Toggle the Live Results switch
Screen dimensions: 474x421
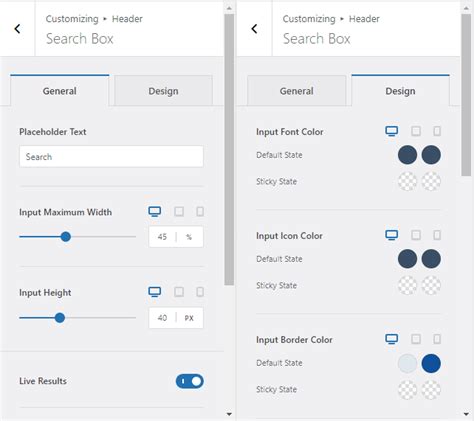(190, 381)
